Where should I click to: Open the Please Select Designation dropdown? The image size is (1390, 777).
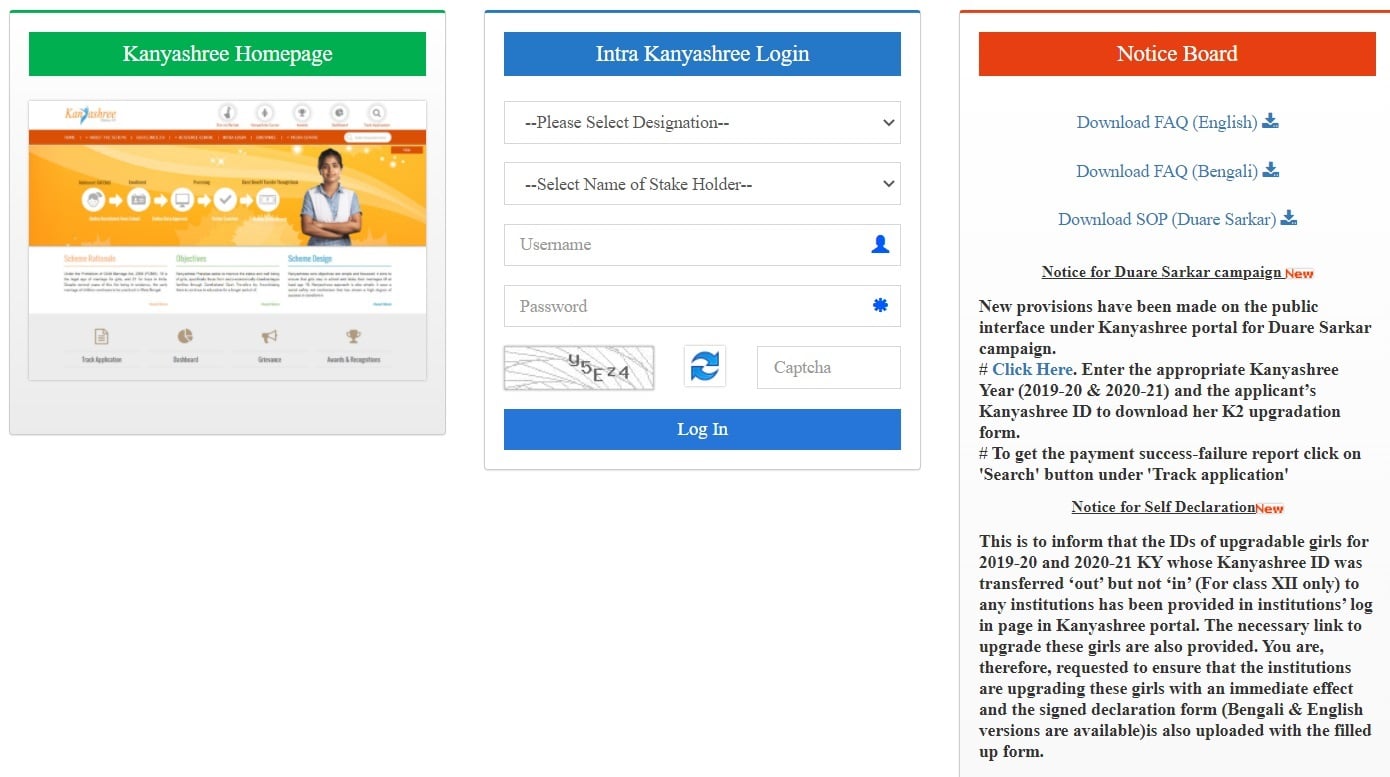click(x=702, y=122)
